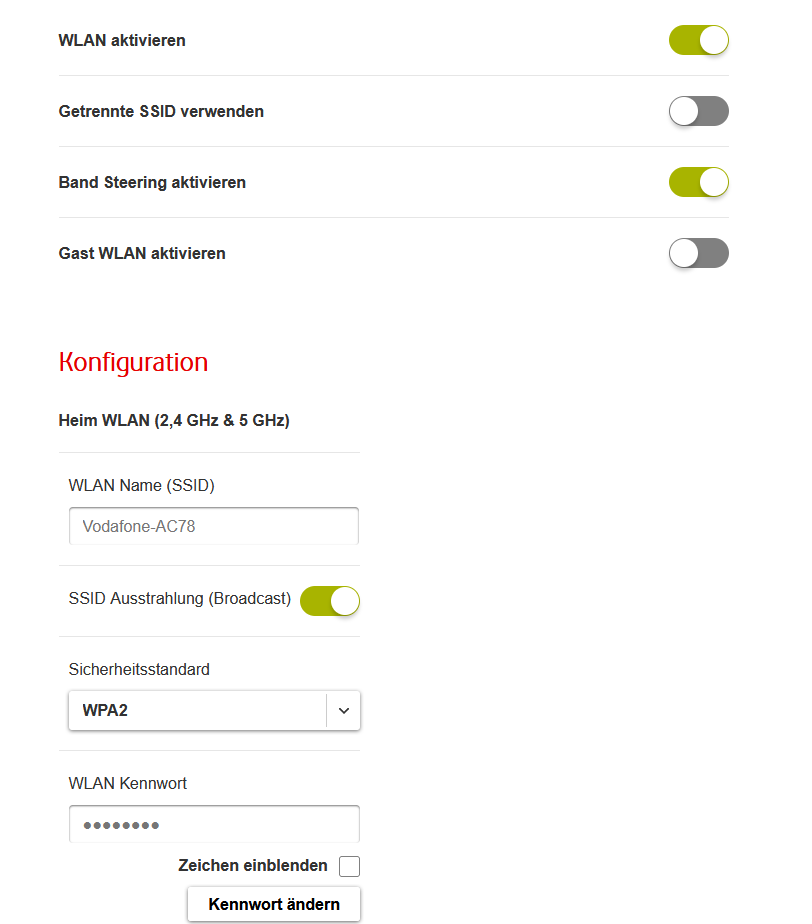812x924 pixels.
Task: Click the Sicherheitsstandard label
Action: point(139,669)
